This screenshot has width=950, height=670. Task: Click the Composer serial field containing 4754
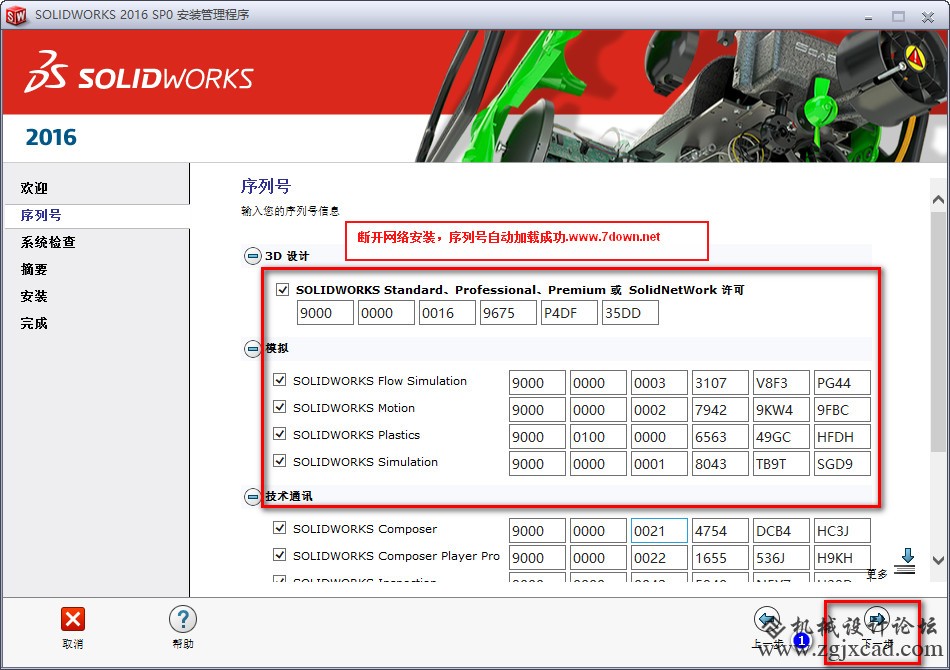720,531
